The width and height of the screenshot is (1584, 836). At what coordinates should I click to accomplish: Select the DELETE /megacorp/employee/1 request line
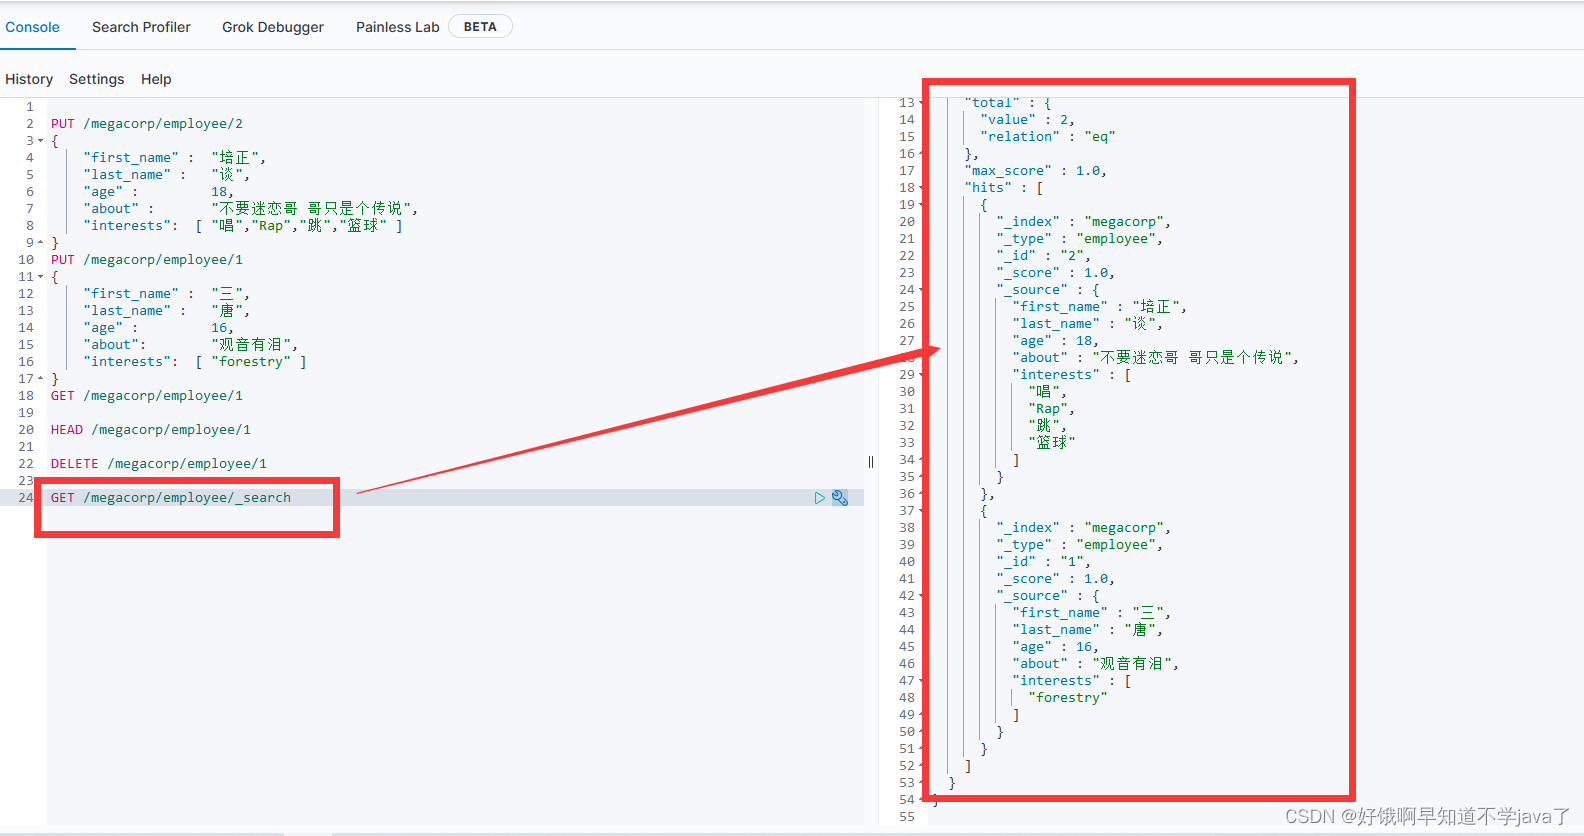tap(159, 464)
